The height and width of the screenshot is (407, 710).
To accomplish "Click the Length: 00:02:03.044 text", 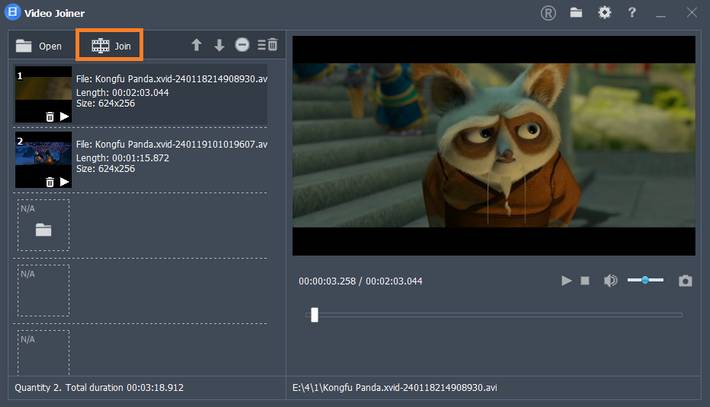I will 122,92.
